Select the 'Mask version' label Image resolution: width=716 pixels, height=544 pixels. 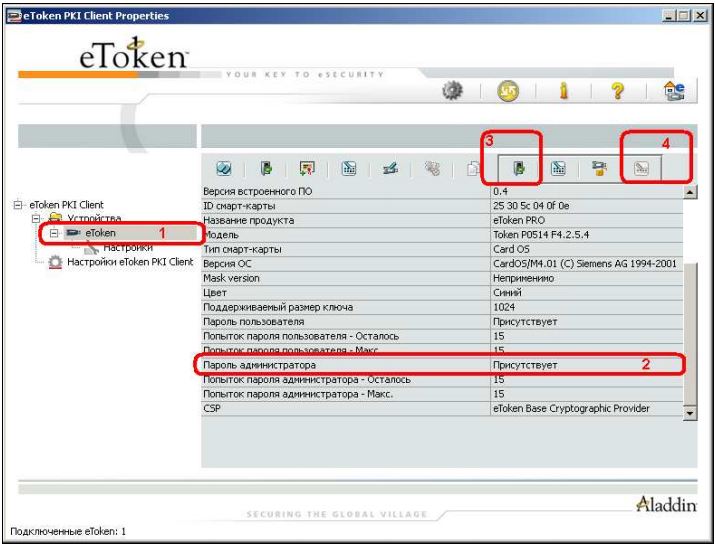231,278
